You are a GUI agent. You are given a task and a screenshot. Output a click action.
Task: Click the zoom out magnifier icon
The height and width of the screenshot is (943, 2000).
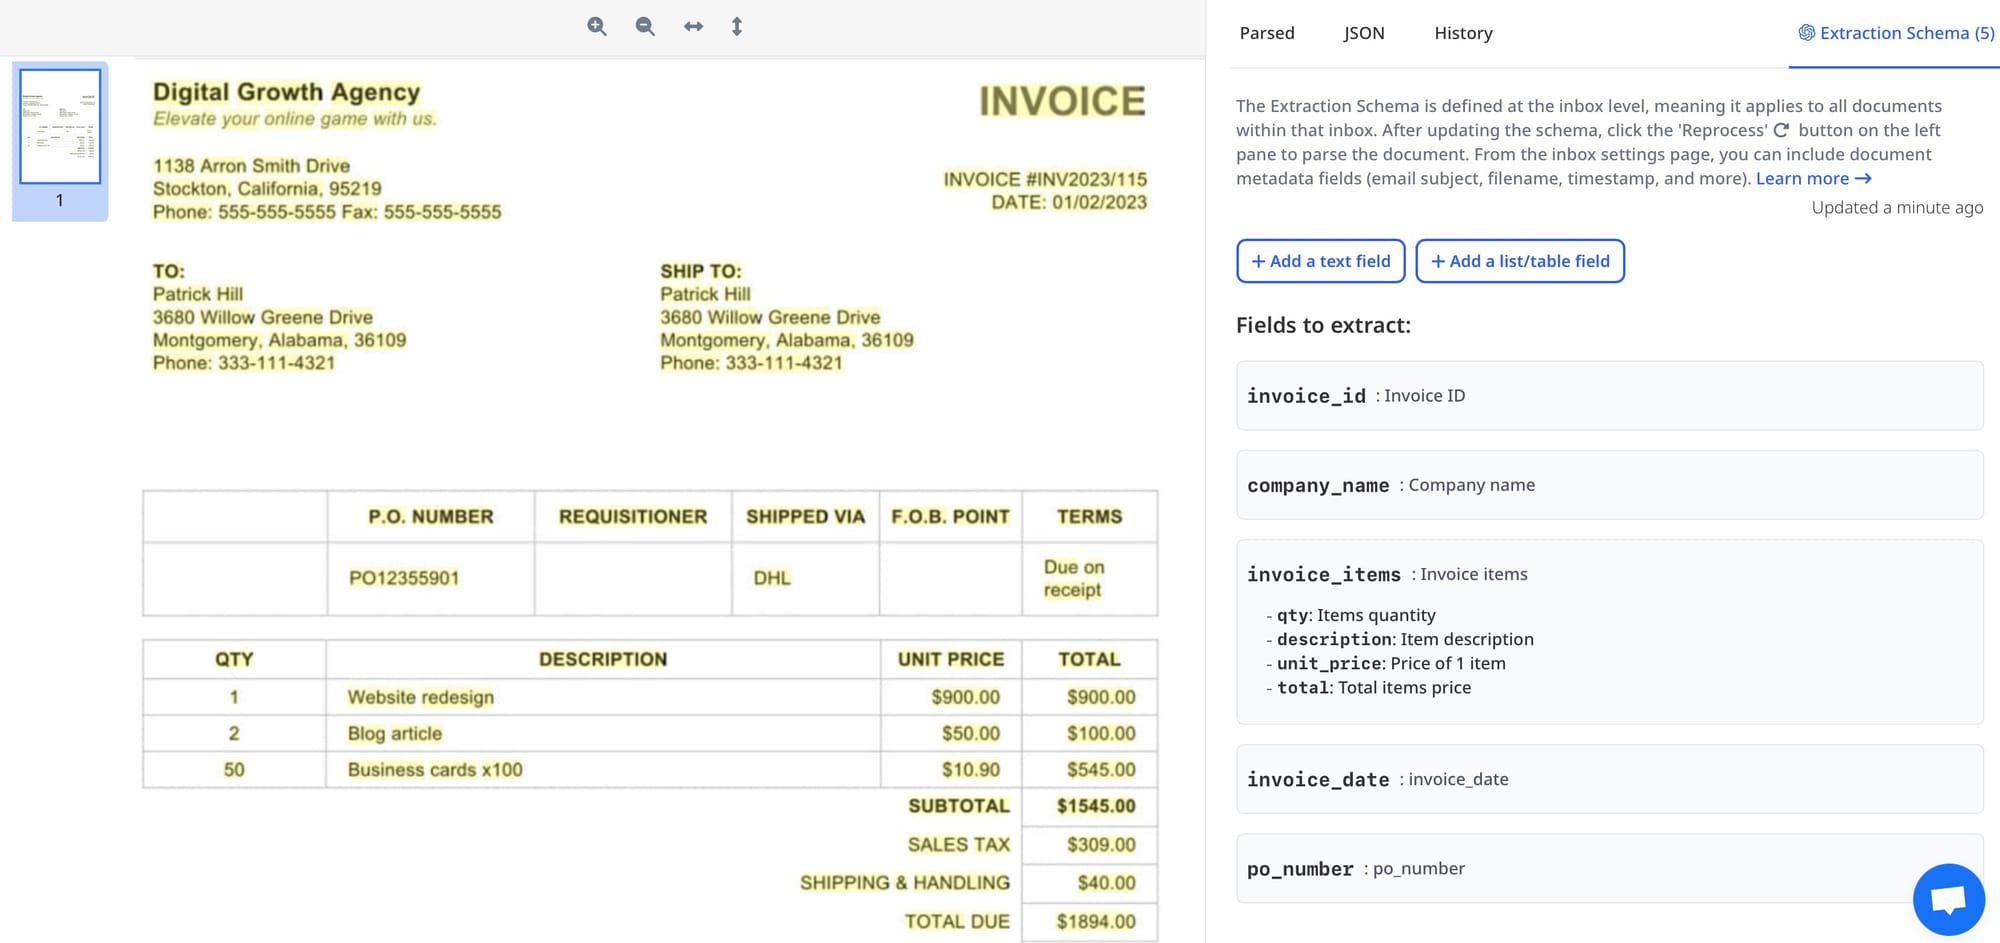(645, 27)
